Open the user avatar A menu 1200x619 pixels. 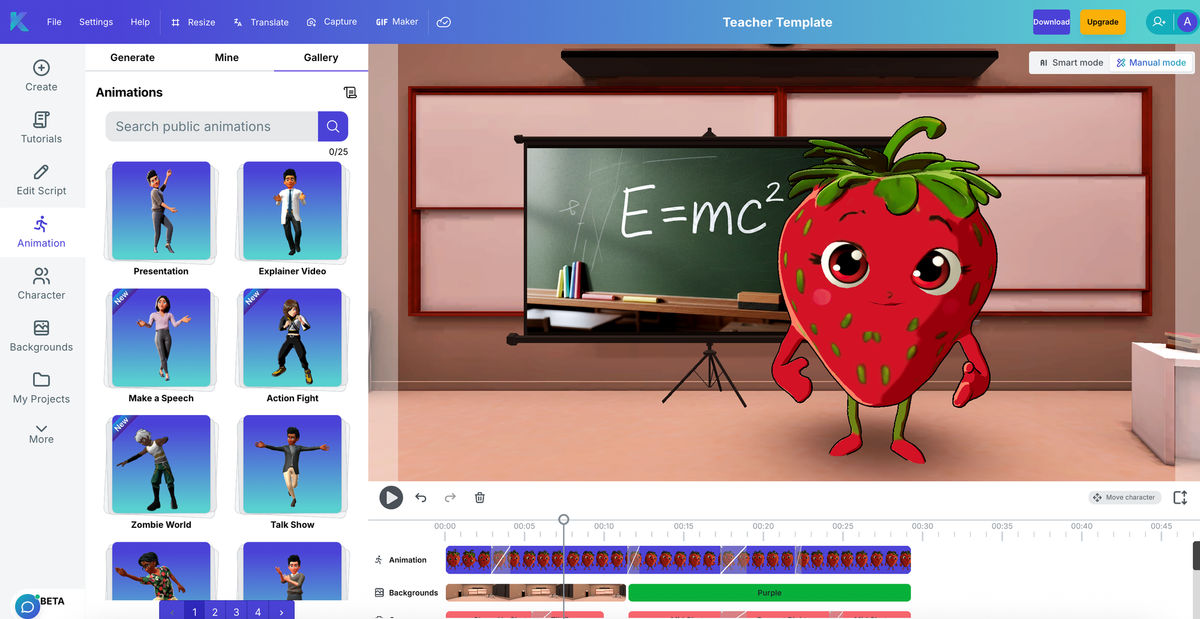(x=1186, y=22)
